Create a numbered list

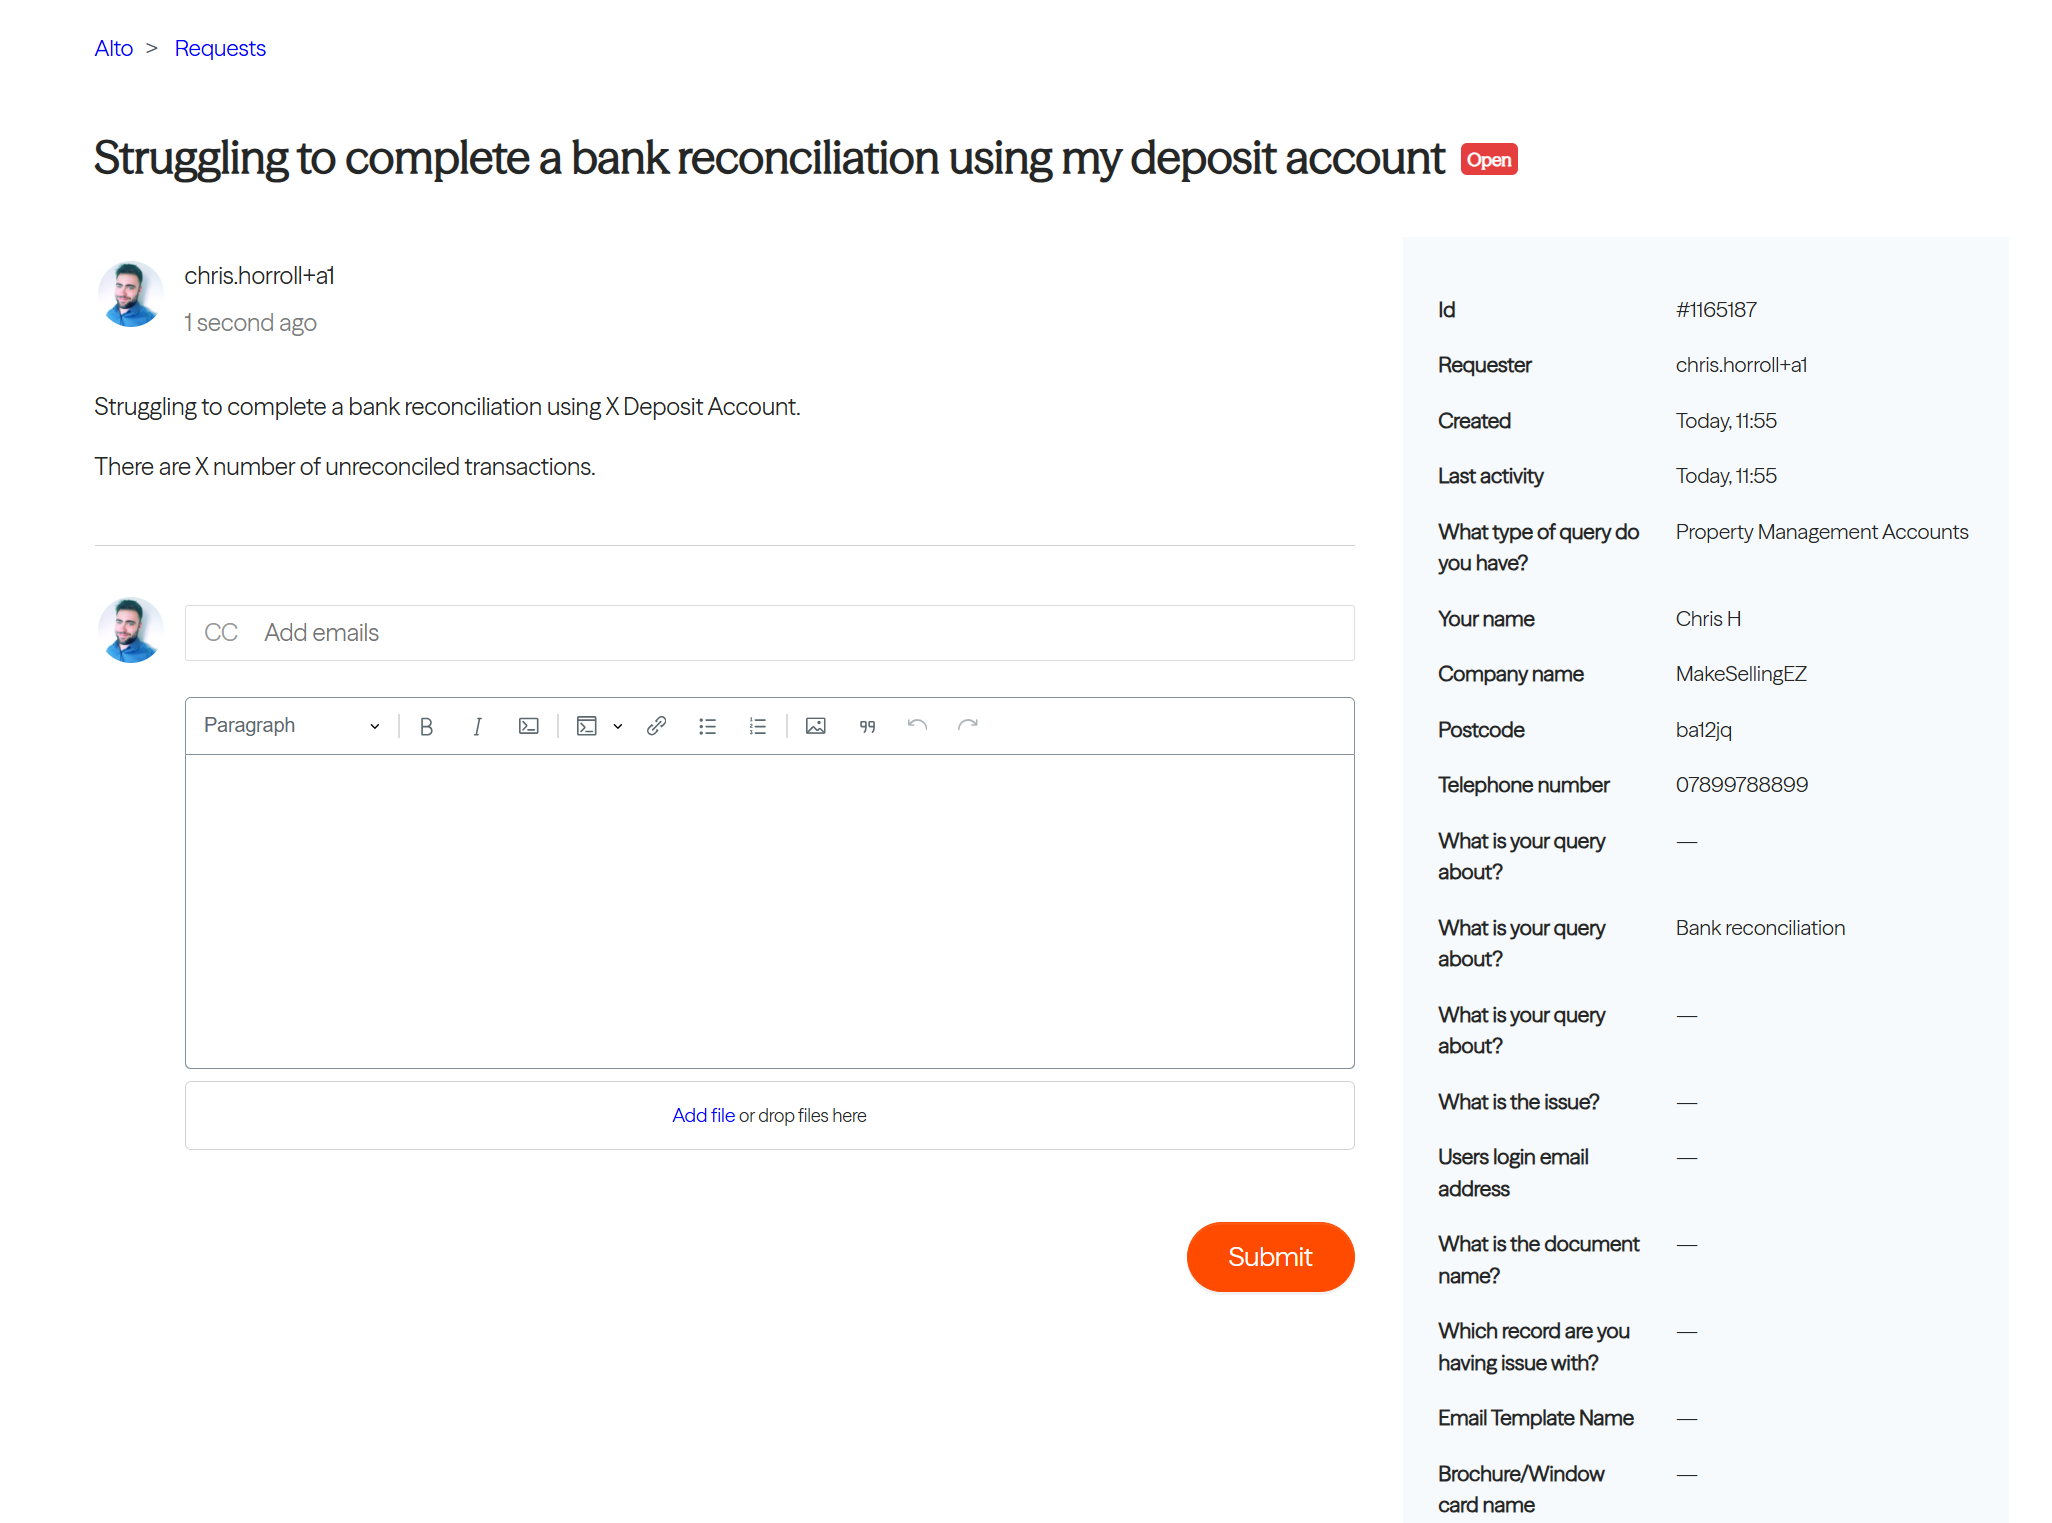758,727
